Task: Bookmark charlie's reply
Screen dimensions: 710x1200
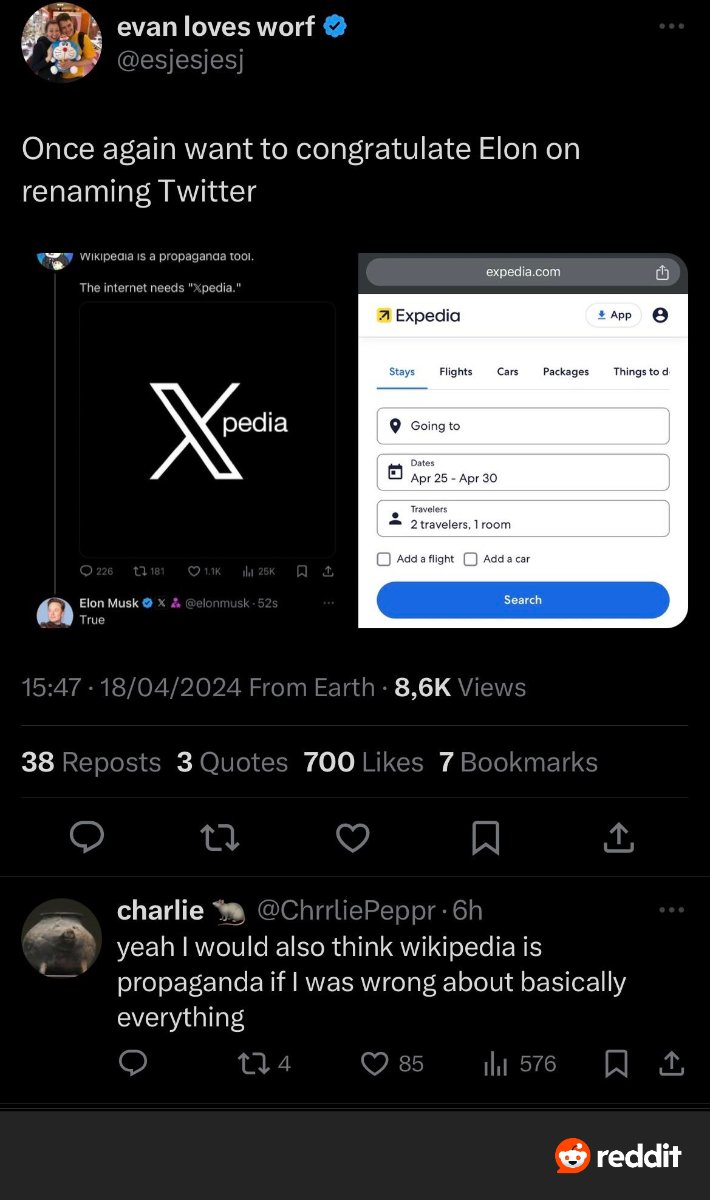Action: (x=617, y=1064)
